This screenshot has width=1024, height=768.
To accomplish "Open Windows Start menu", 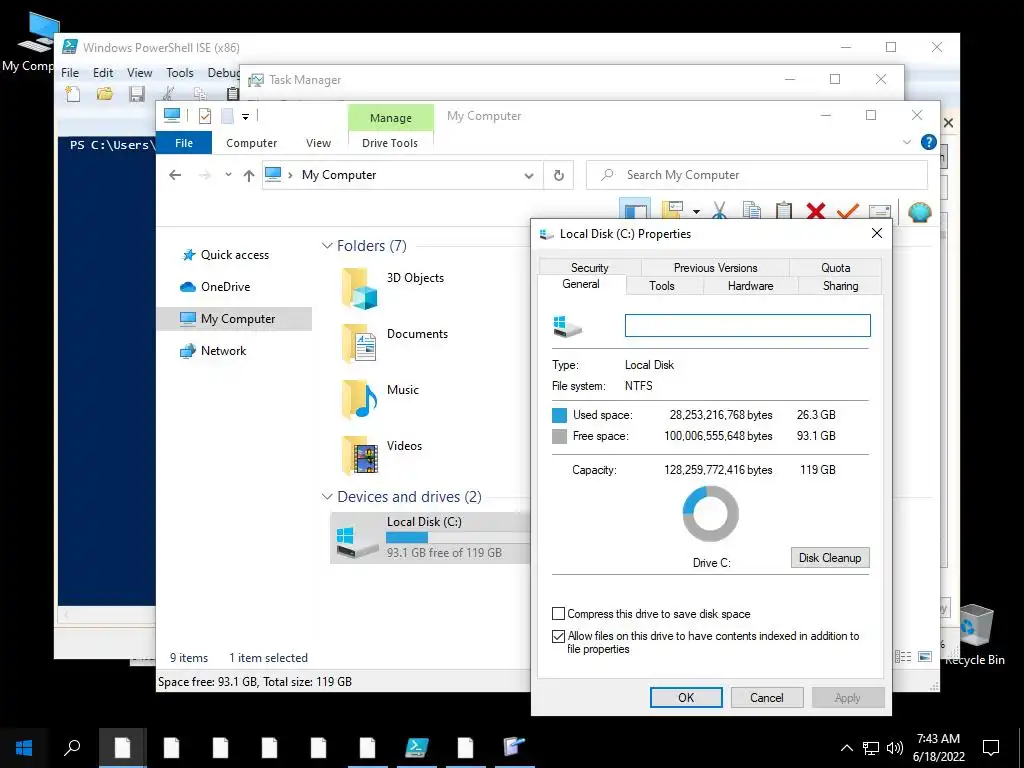I will coord(24,747).
